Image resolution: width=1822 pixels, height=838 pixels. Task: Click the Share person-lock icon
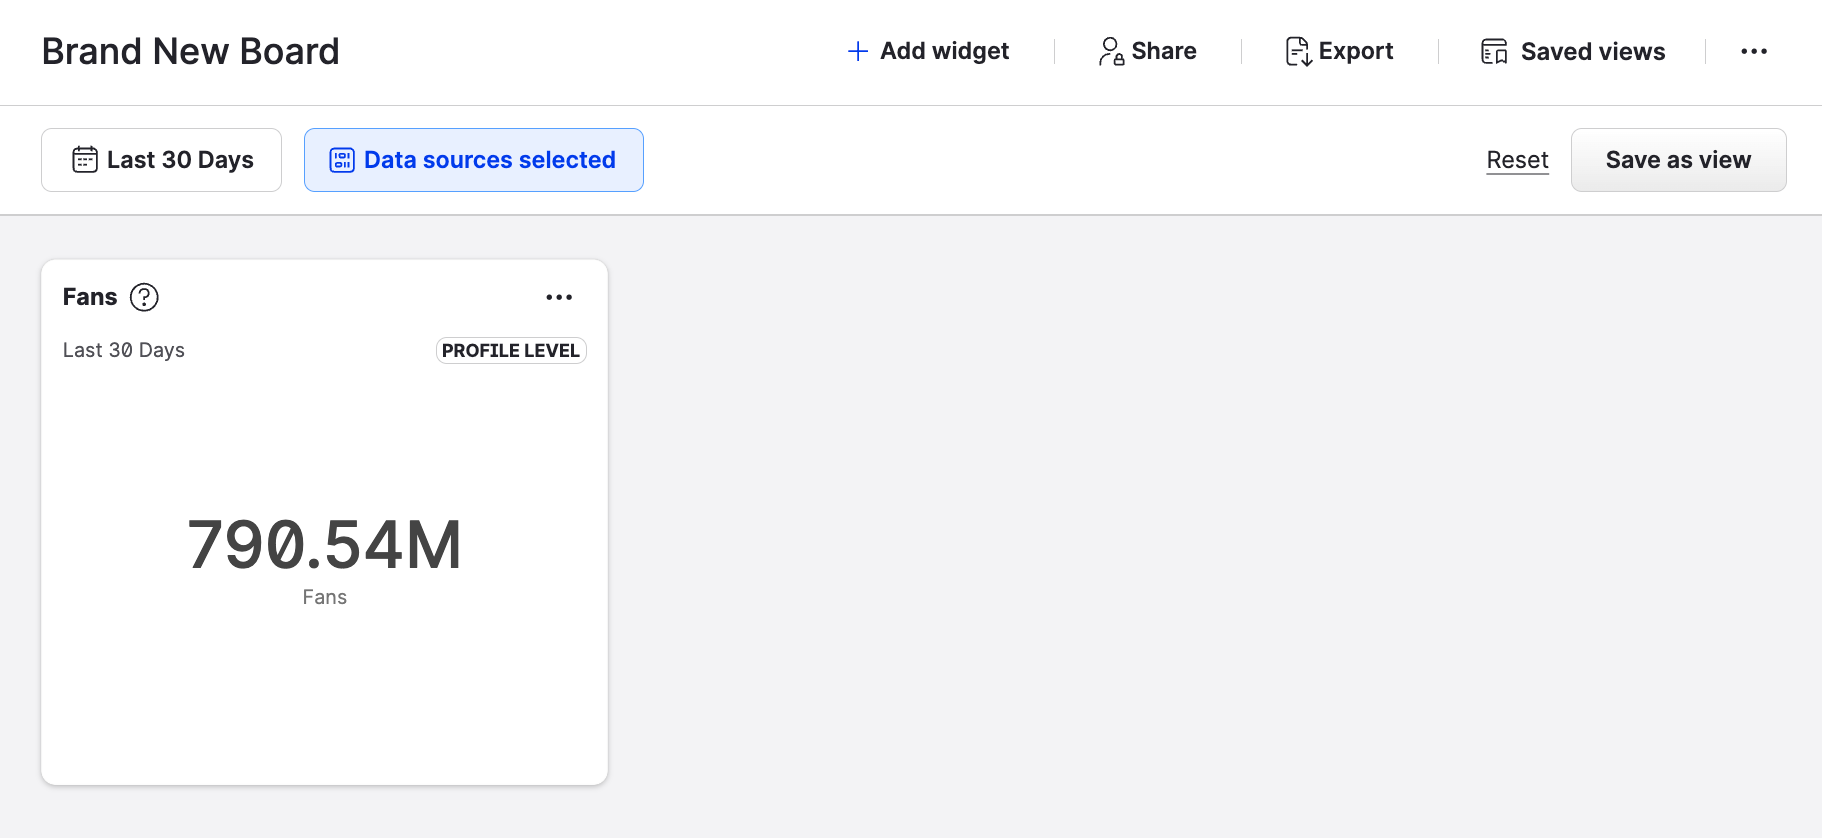click(x=1111, y=51)
